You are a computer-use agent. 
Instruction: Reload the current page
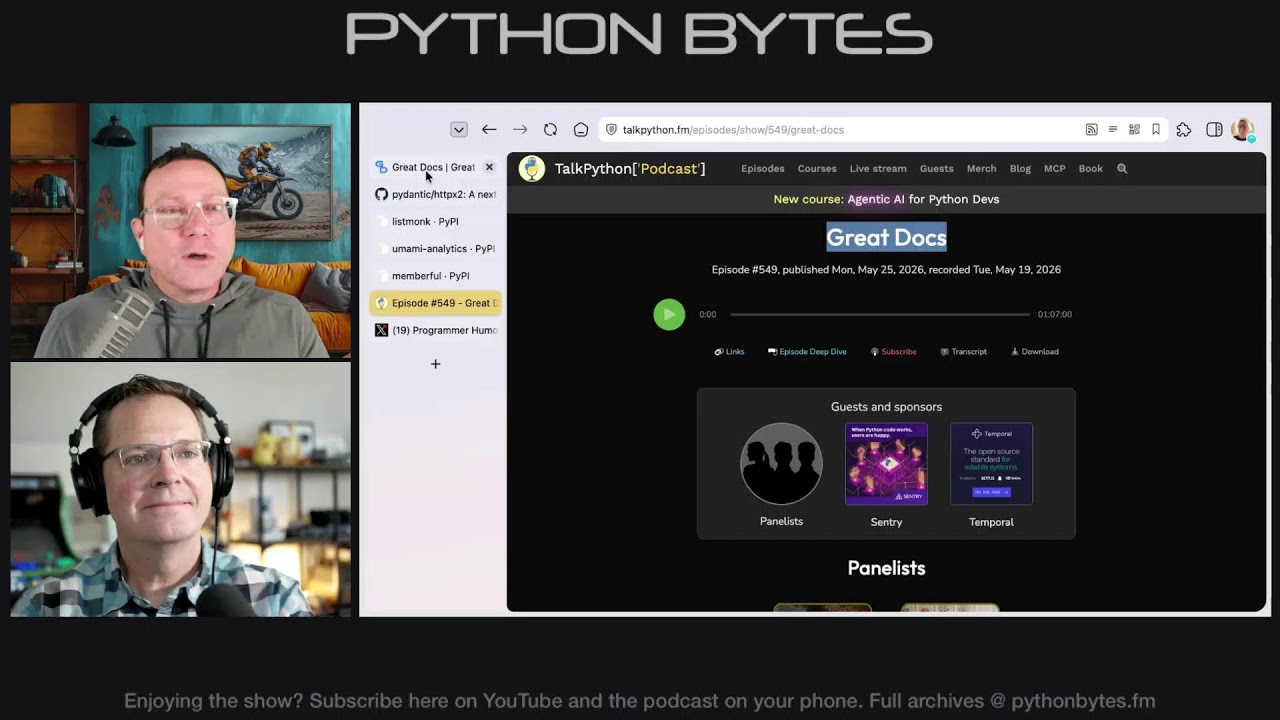(550, 129)
